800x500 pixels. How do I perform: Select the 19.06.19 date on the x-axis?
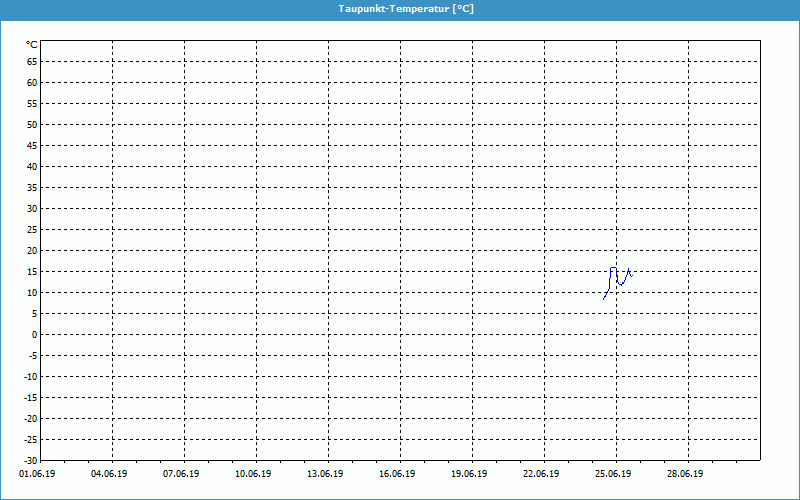[470, 474]
